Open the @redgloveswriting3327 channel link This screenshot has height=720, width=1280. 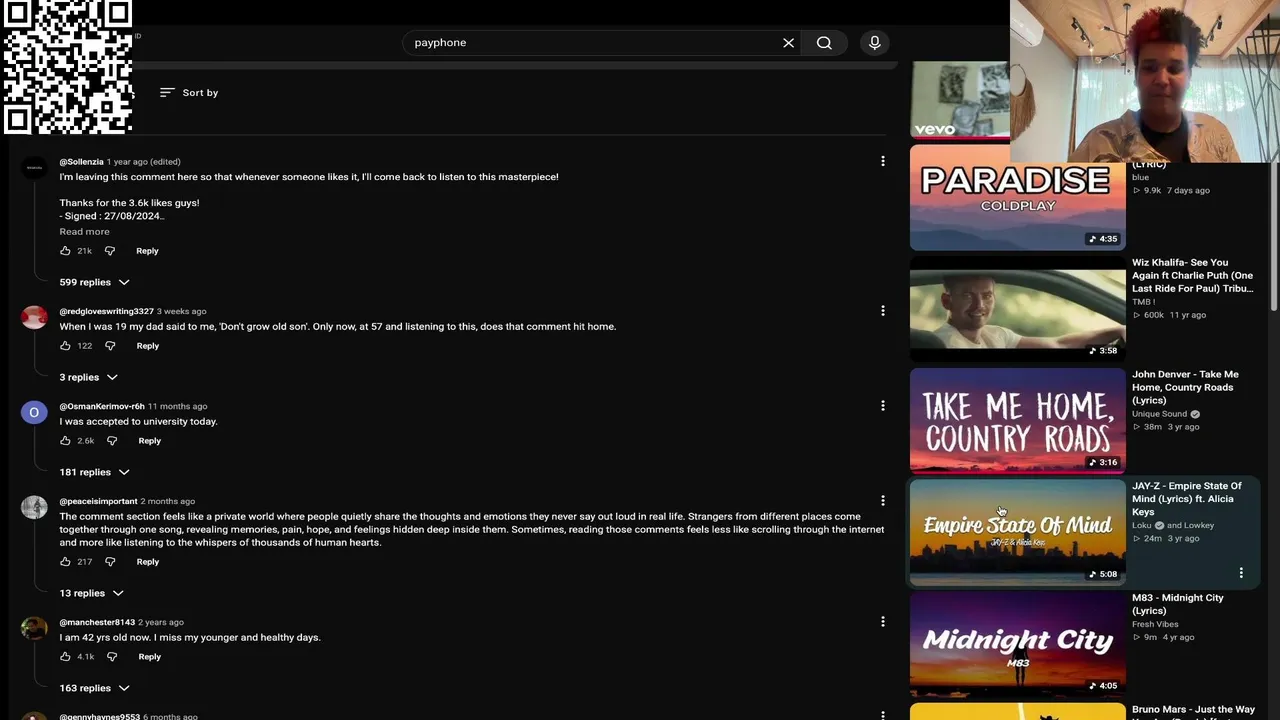point(106,312)
